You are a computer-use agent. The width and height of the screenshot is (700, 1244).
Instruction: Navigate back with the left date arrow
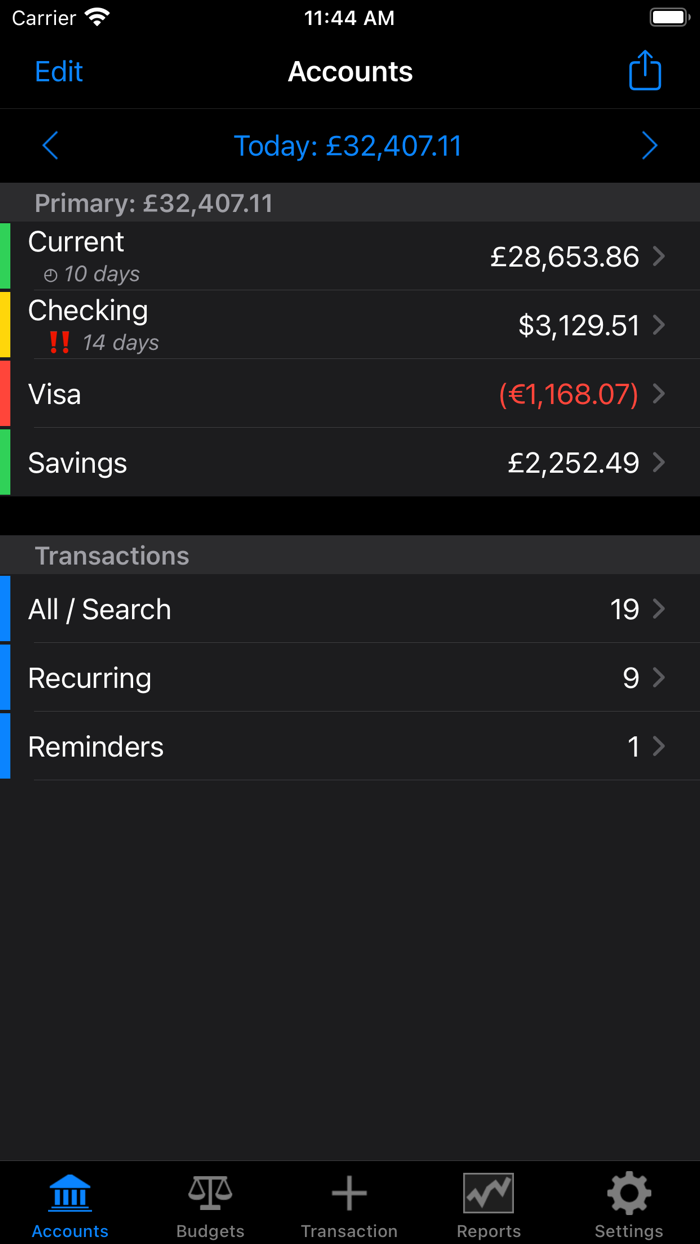click(50, 145)
